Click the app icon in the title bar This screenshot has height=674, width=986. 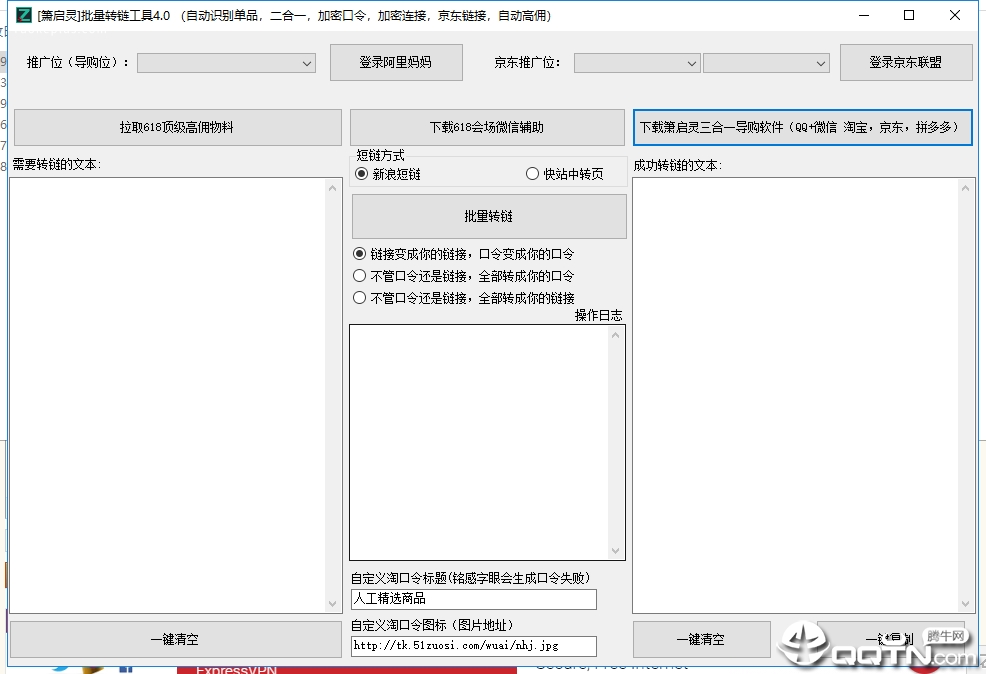[23, 15]
